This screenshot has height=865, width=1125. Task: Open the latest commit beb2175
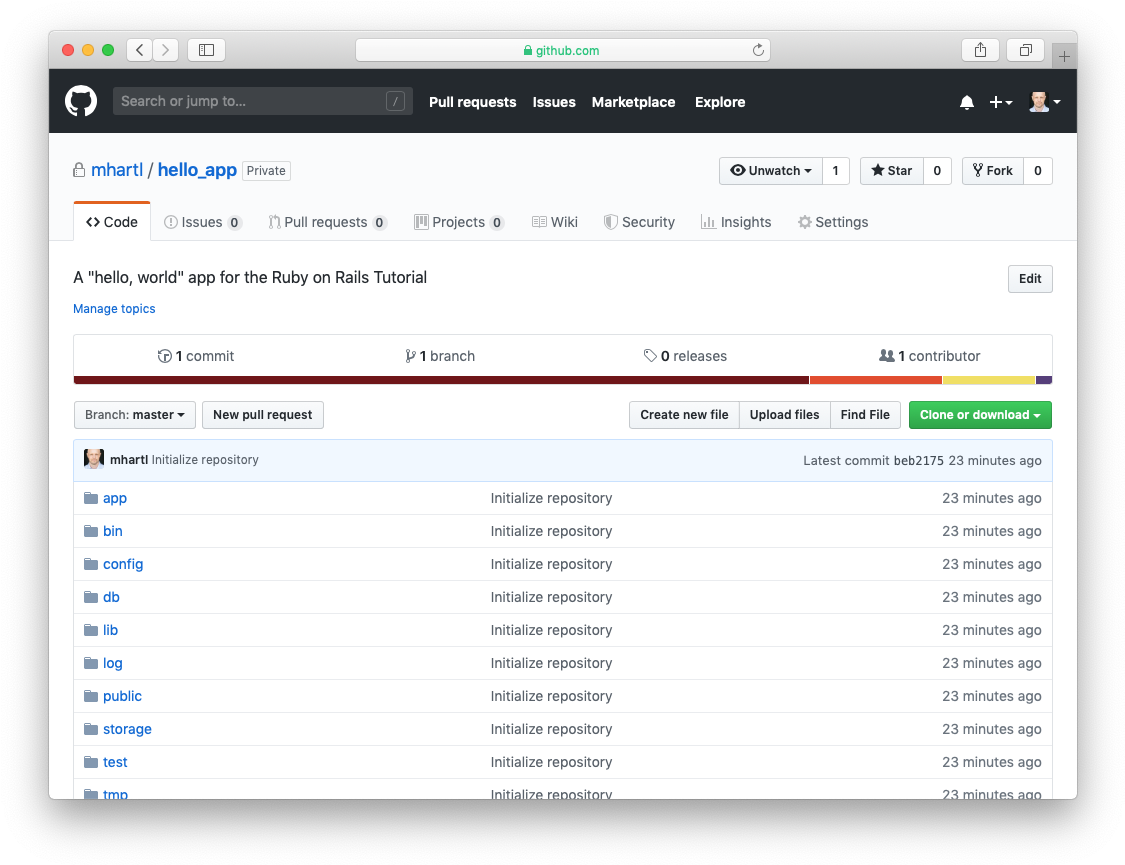(x=918, y=460)
